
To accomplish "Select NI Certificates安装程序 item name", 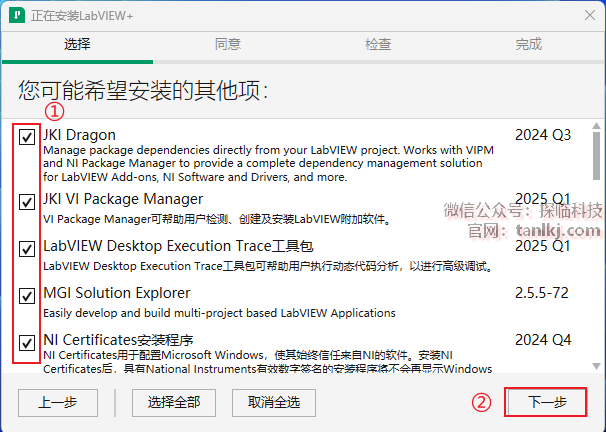I will (118, 340).
